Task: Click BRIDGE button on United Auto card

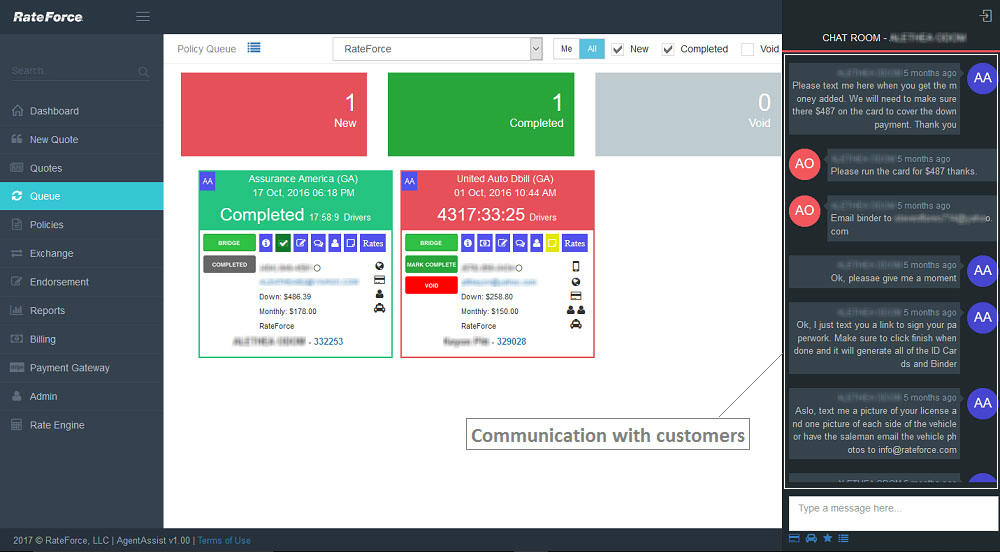Action: [431, 243]
